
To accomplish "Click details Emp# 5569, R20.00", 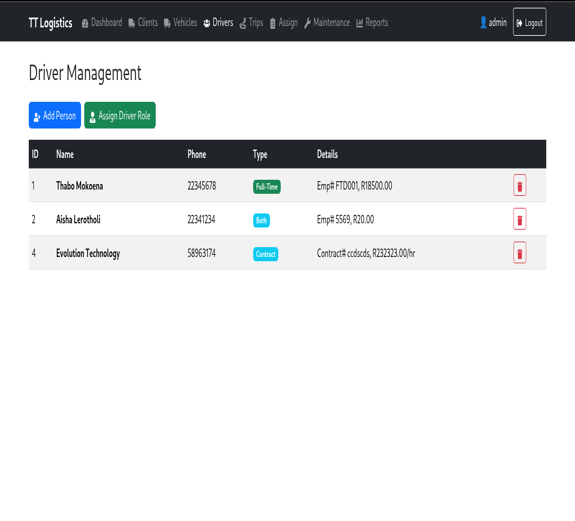I will pyautogui.click(x=345, y=220).
